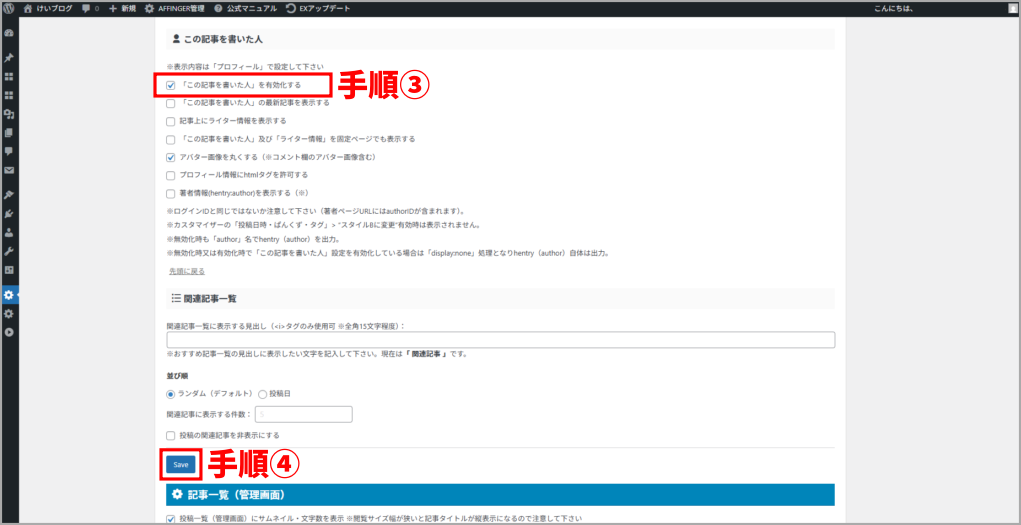This screenshot has width=1021, height=525.
Task: Open 公式マニュアル in the admin bar
Action: [245, 8]
